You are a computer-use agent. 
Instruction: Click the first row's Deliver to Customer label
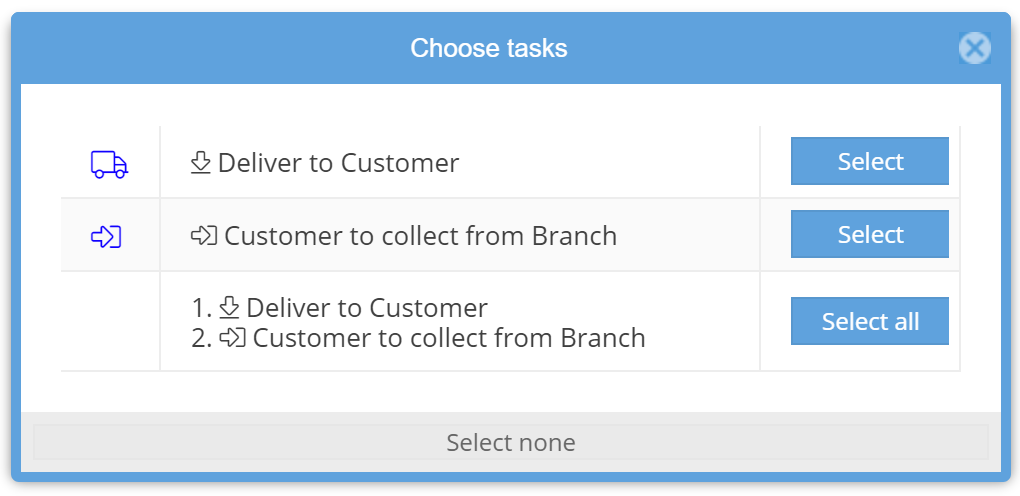click(x=338, y=163)
